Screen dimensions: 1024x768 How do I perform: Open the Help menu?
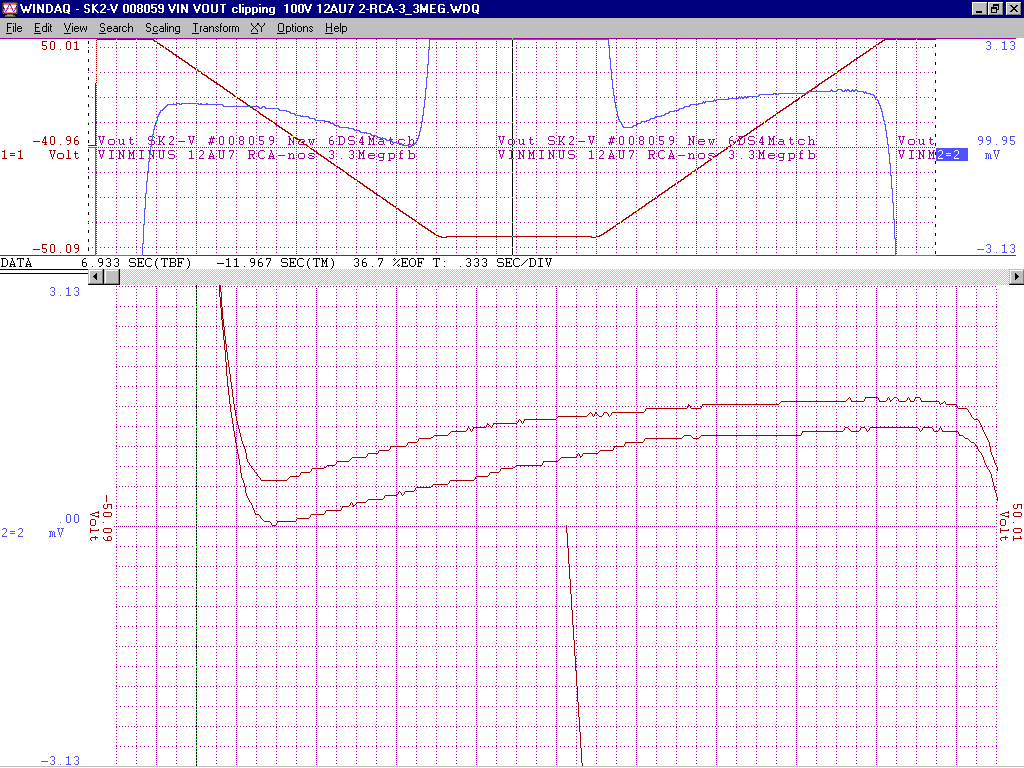(x=337, y=28)
